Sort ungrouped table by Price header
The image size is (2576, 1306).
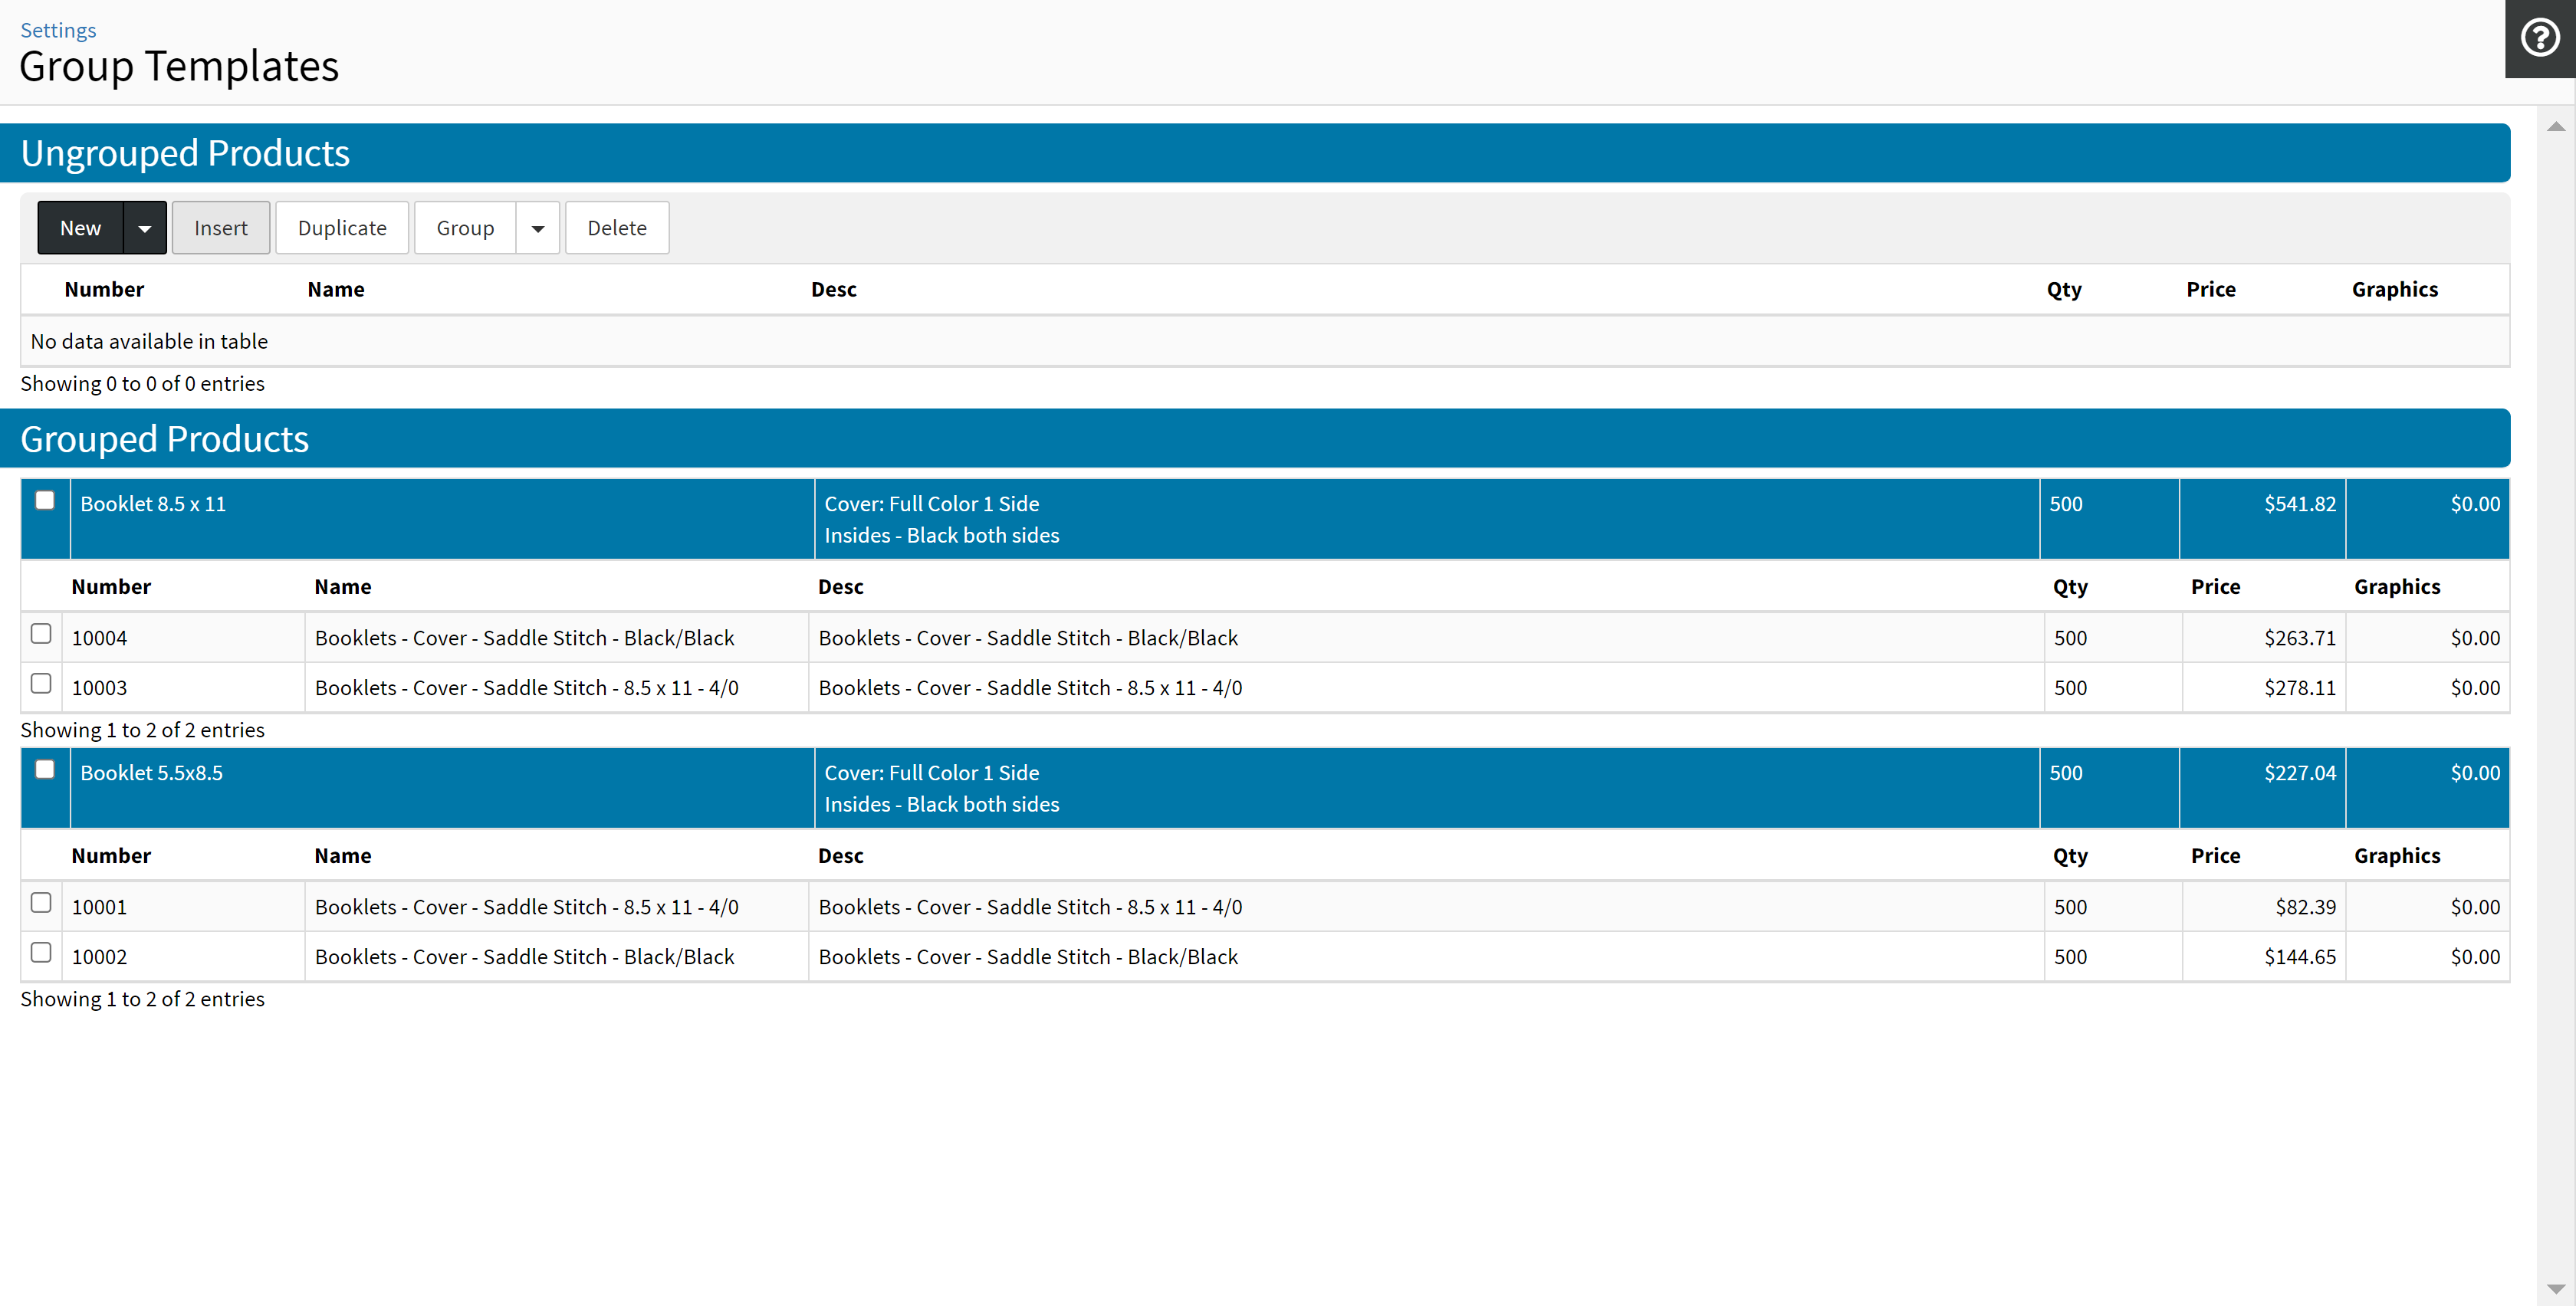click(x=2210, y=289)
